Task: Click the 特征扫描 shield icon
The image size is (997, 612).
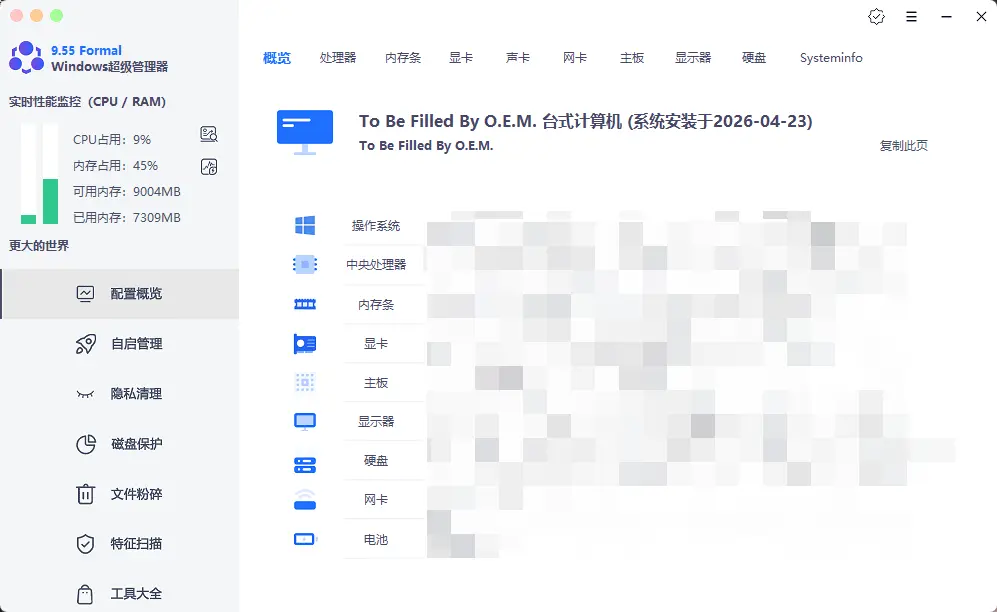Action: (x=85, y=544)
